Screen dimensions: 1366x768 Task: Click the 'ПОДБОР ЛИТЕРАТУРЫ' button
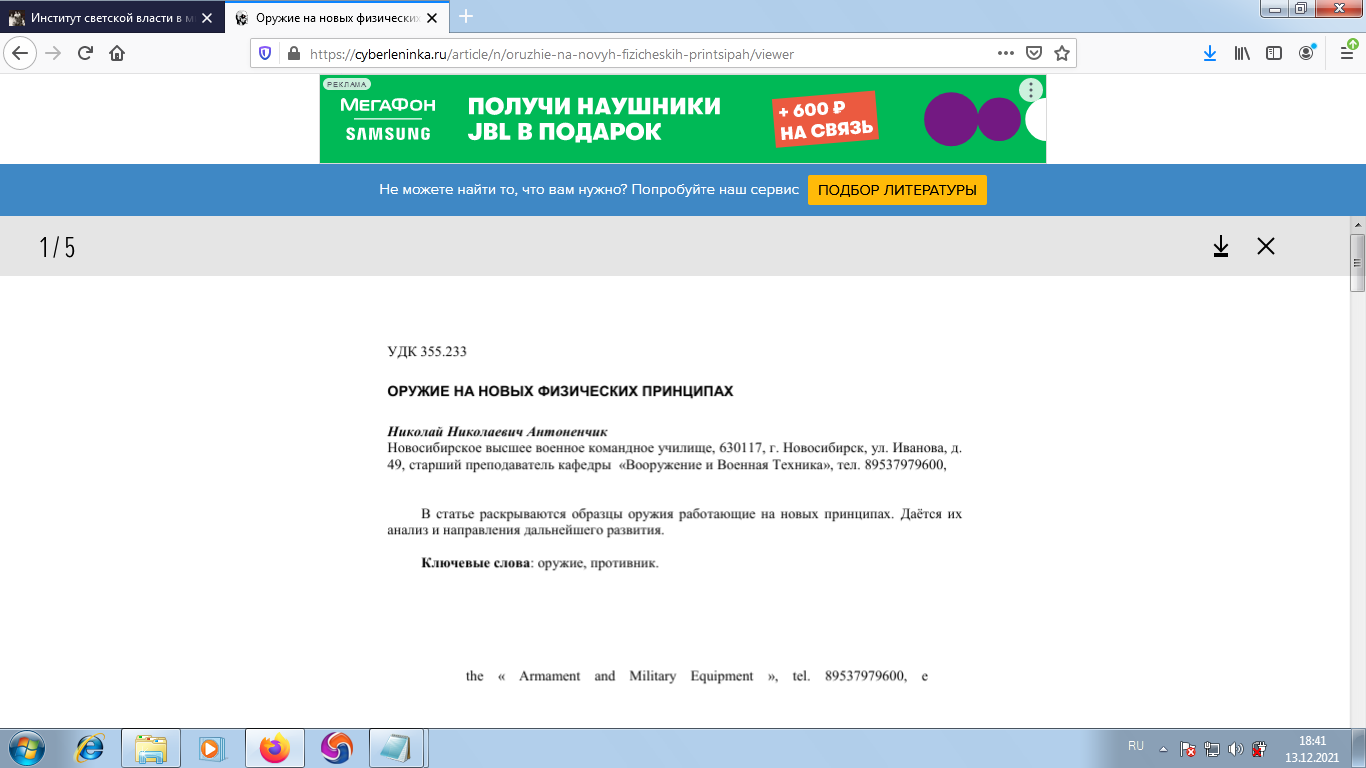(x=897, y=190)
